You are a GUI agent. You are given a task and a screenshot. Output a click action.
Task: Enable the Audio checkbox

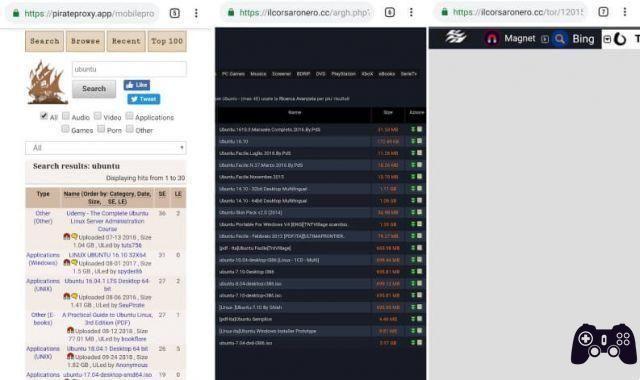pos(66,116)
